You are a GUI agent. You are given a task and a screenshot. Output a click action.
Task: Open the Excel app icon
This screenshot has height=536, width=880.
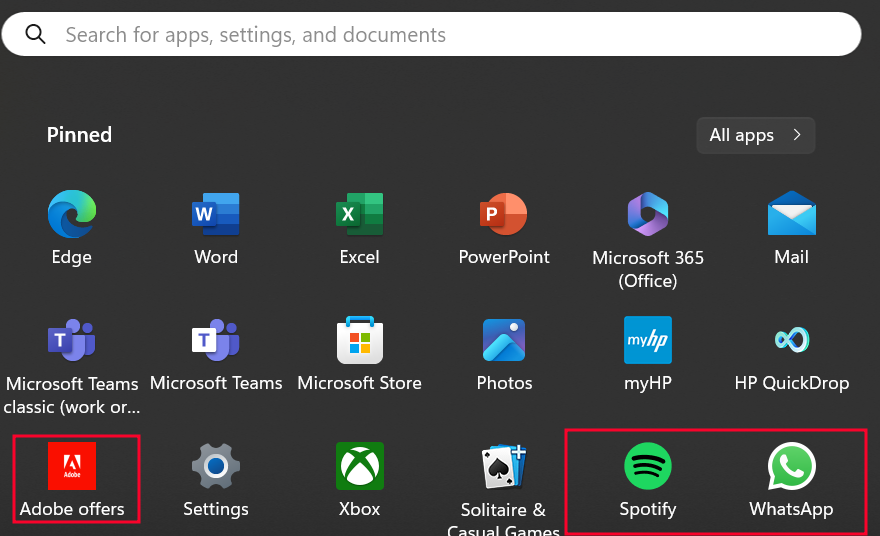click(x=359, y=214)
